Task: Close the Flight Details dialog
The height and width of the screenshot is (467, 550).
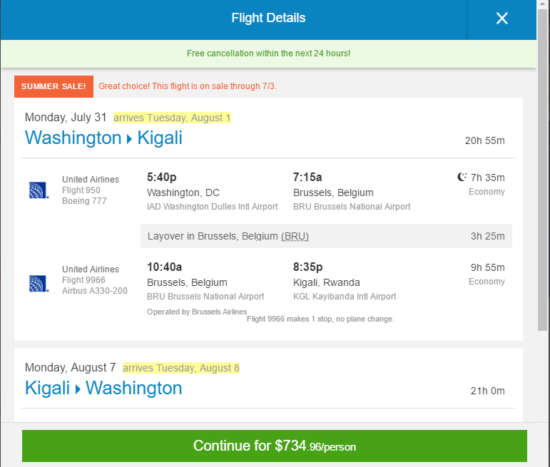Action: [x=502, y=18]
